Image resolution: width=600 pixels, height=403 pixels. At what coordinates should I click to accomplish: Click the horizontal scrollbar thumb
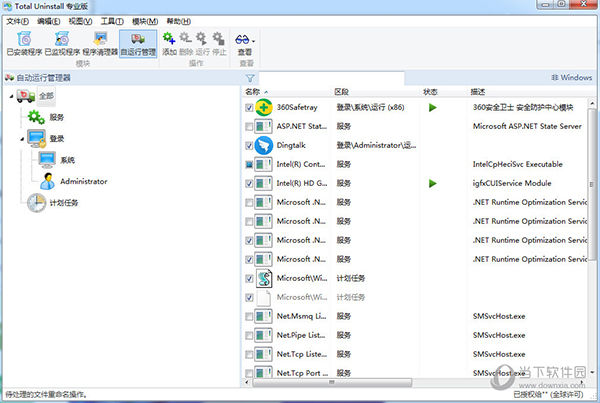point(332,382)
